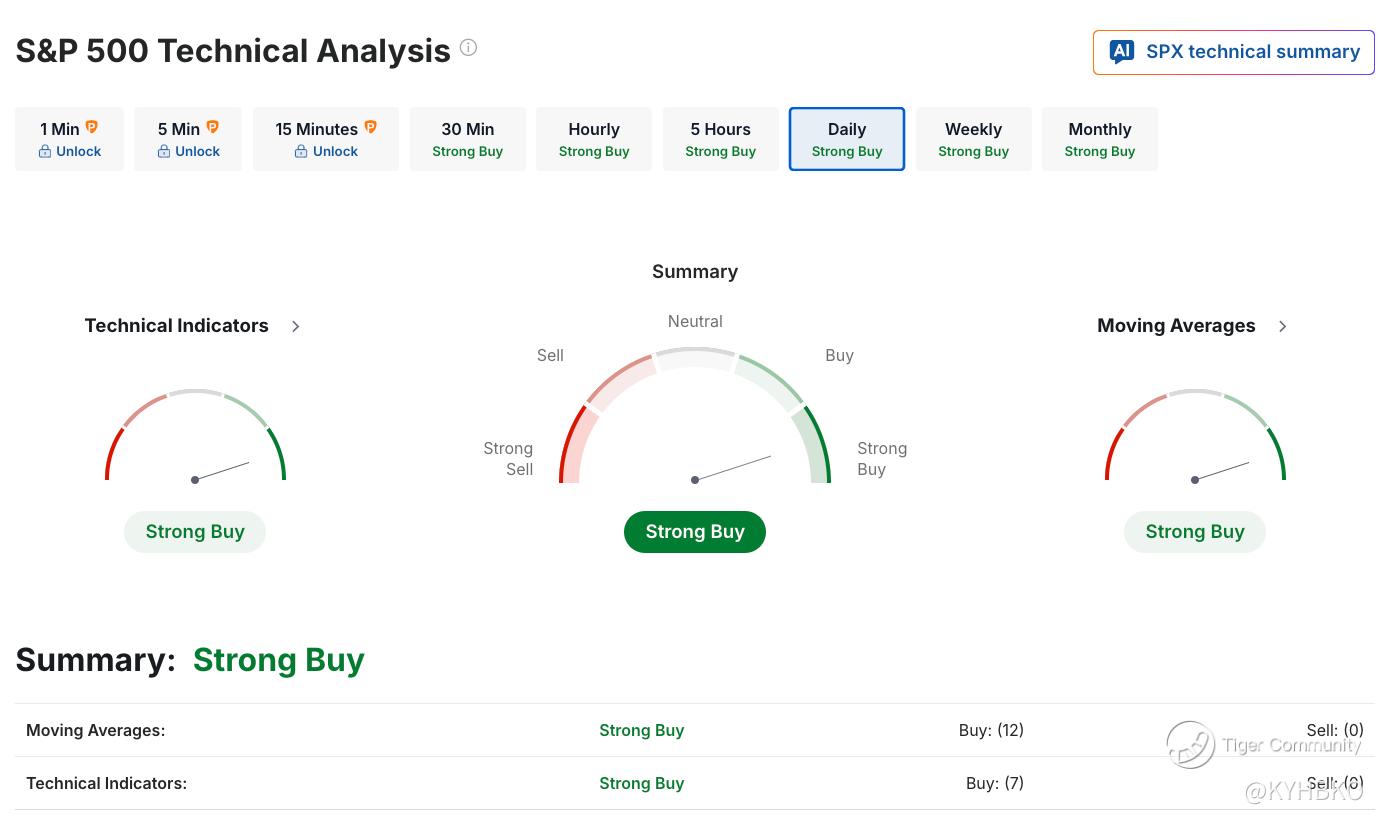Screen dimensions: 1390x822
Task: Expand Technical Indicators via its chevron arrow
Action: pos(296,326)
